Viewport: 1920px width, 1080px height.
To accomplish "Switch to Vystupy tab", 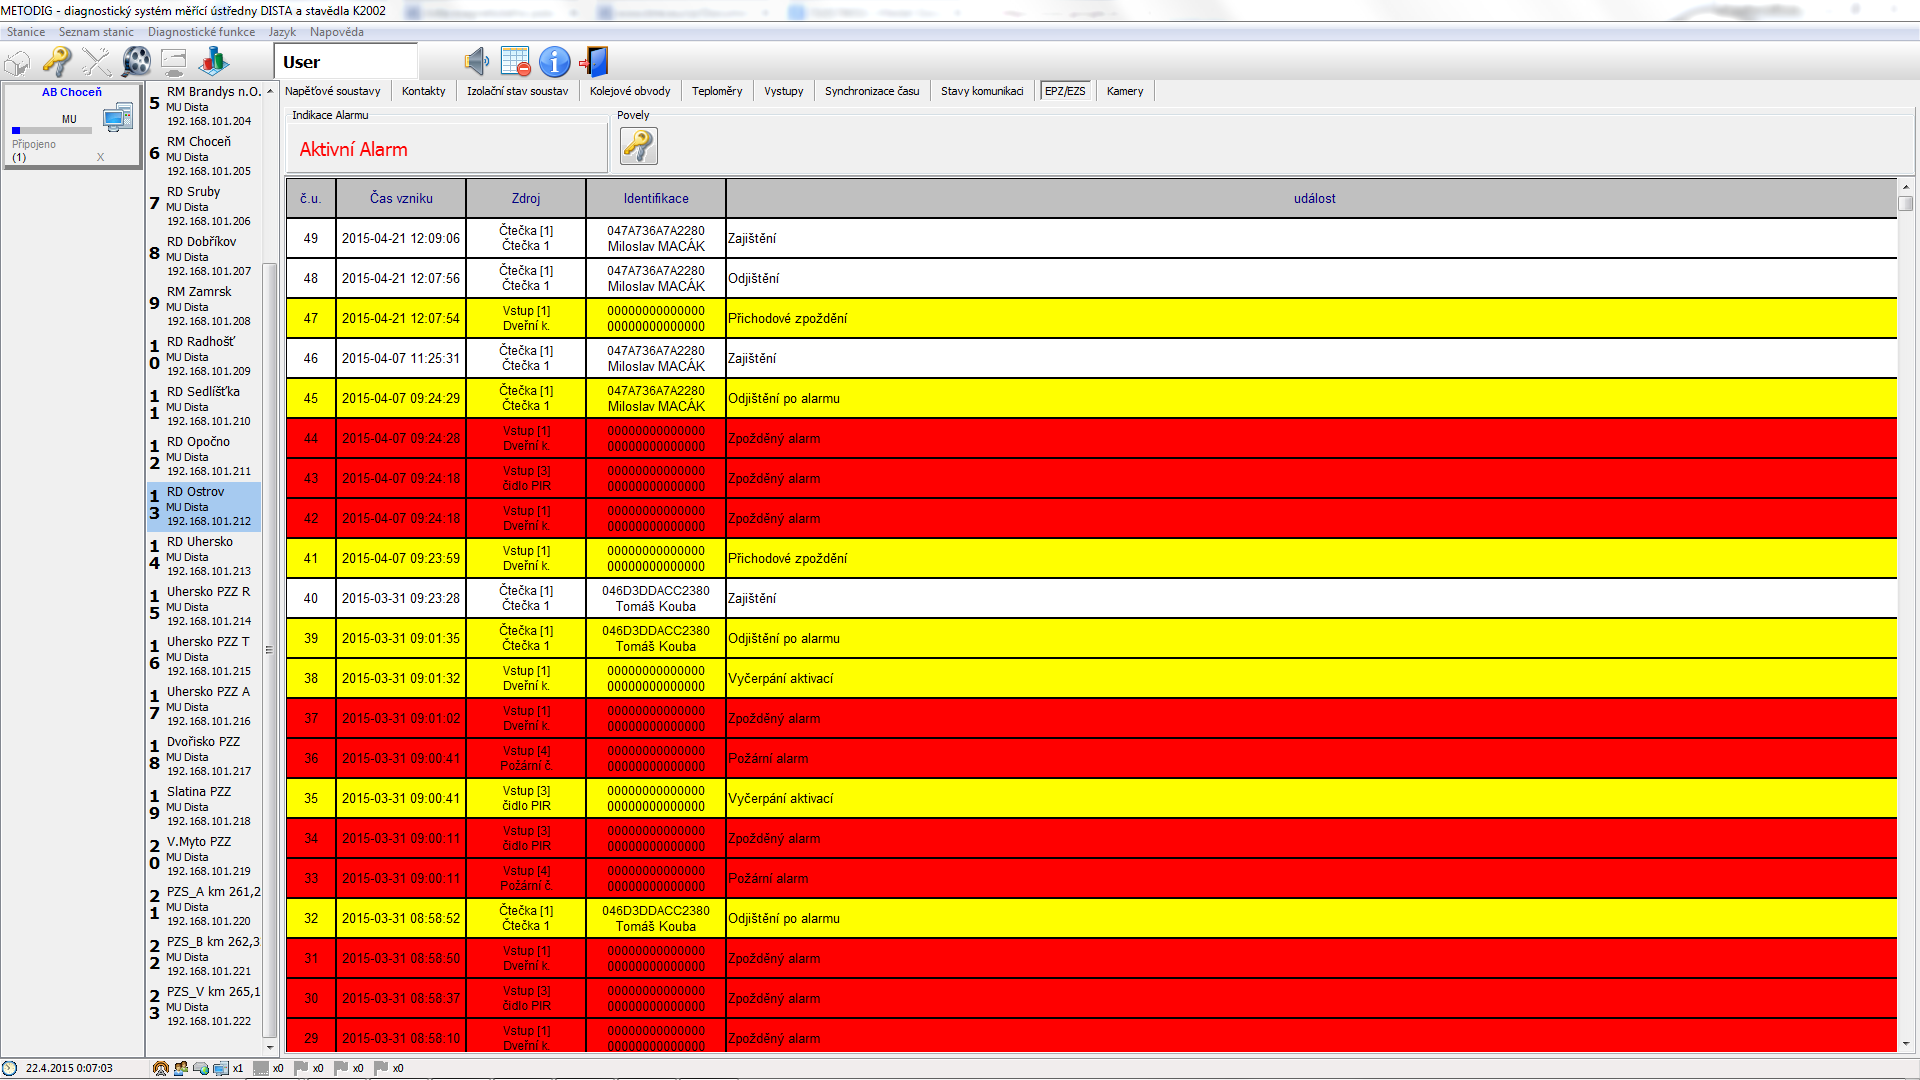I will (784, 91).
